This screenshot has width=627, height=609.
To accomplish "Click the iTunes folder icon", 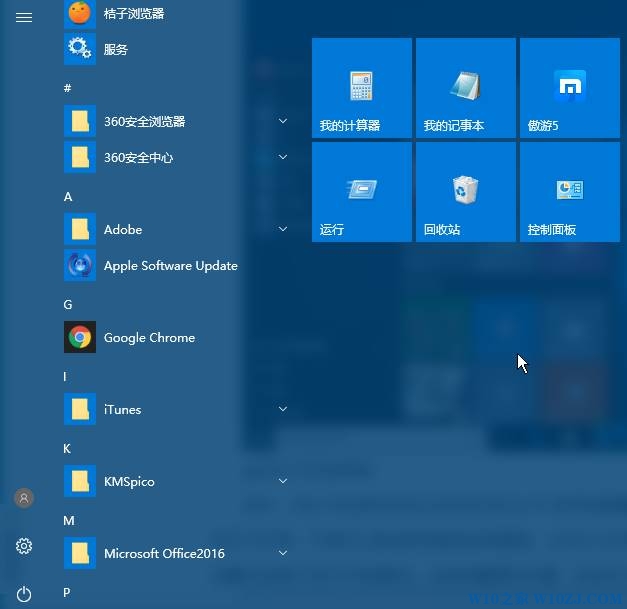I will 80,409.
